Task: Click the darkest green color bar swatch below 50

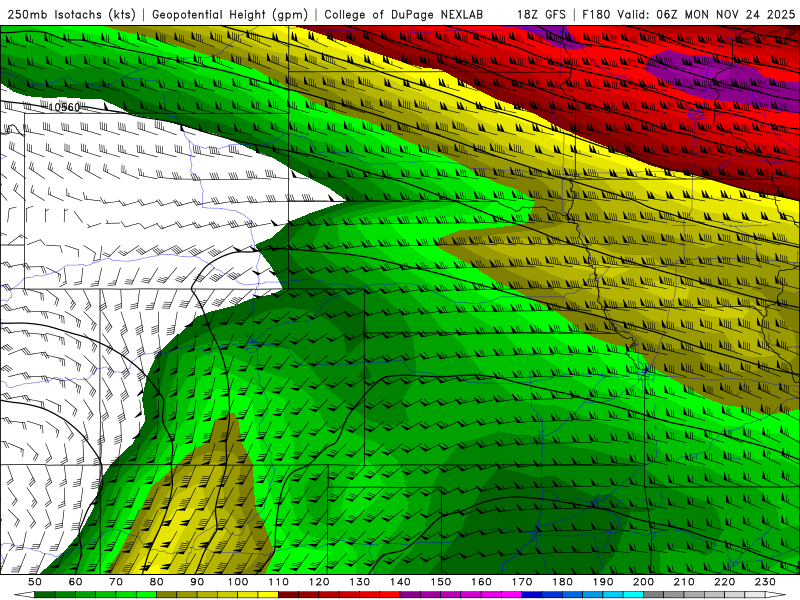Action: tap(45, 595)
